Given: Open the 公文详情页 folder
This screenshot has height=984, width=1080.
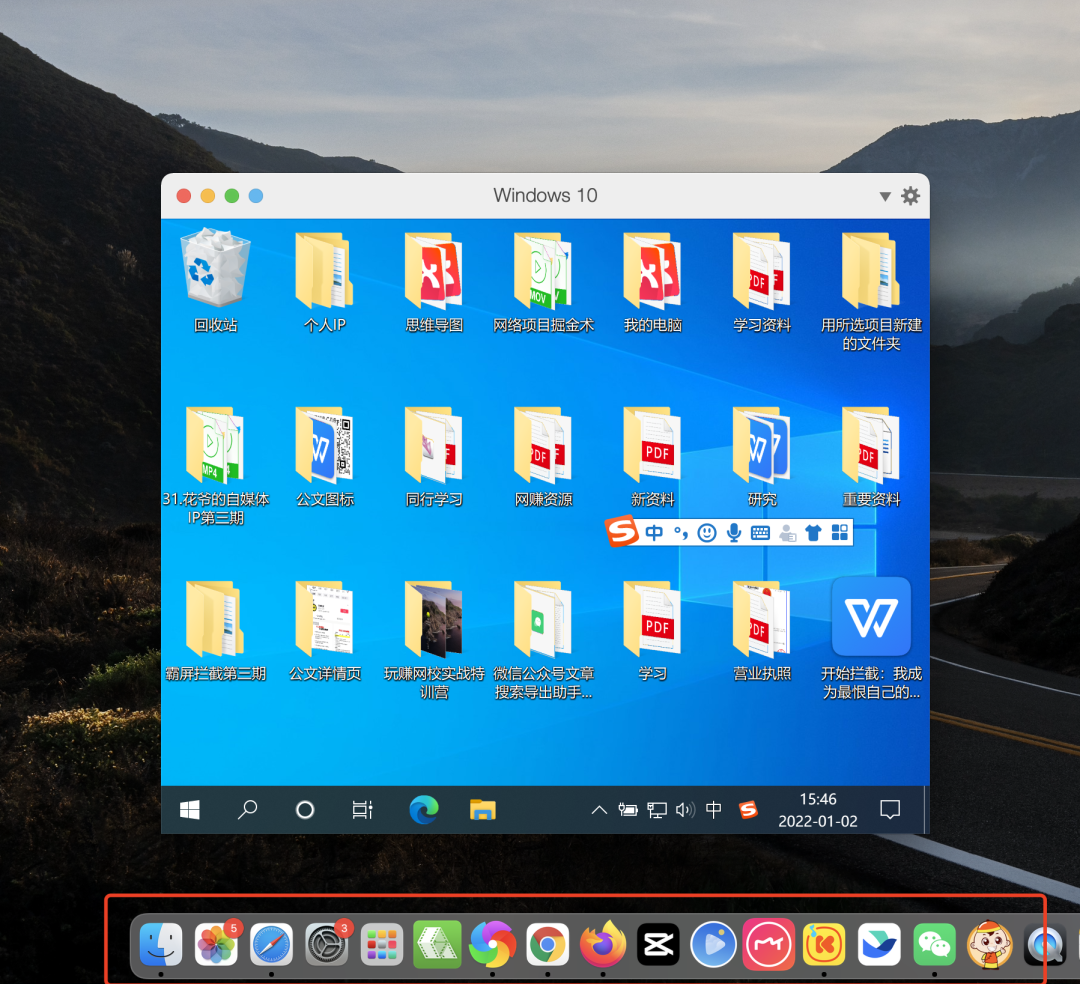Looking at the screenshot, I should tap(324, 630).
